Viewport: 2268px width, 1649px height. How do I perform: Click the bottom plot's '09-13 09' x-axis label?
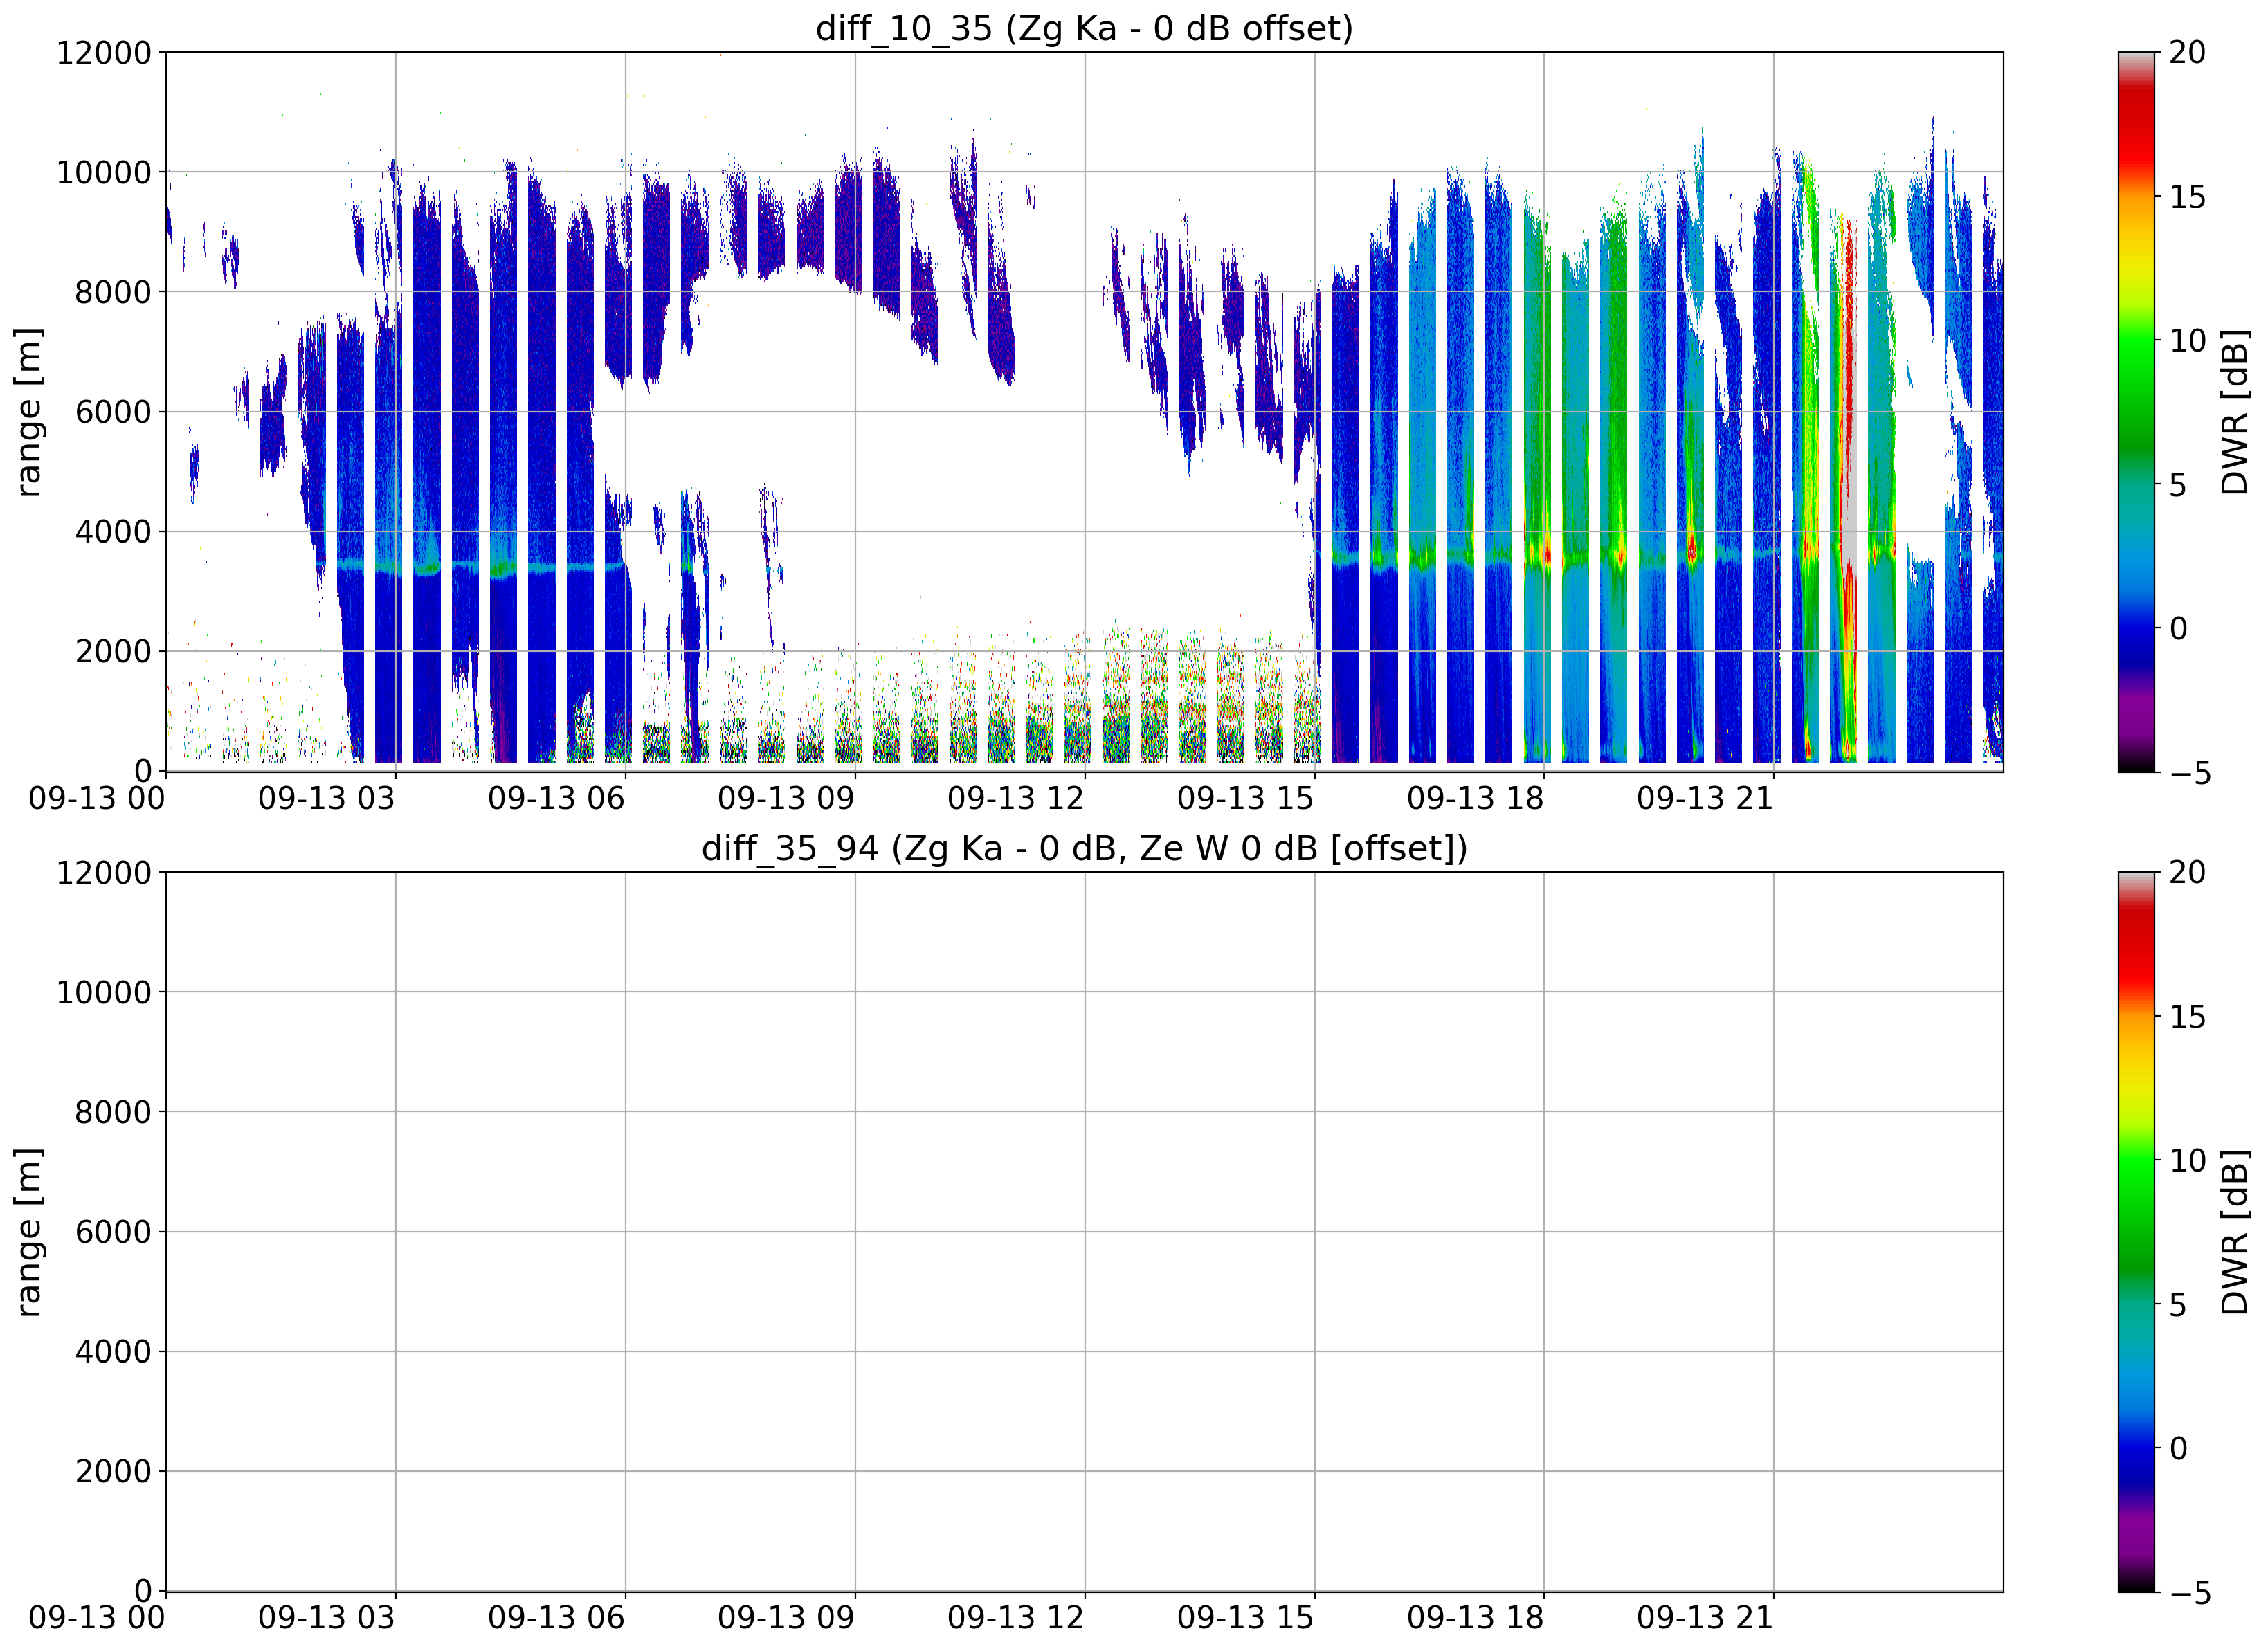pyautogui.click(x=786, y=1618)
